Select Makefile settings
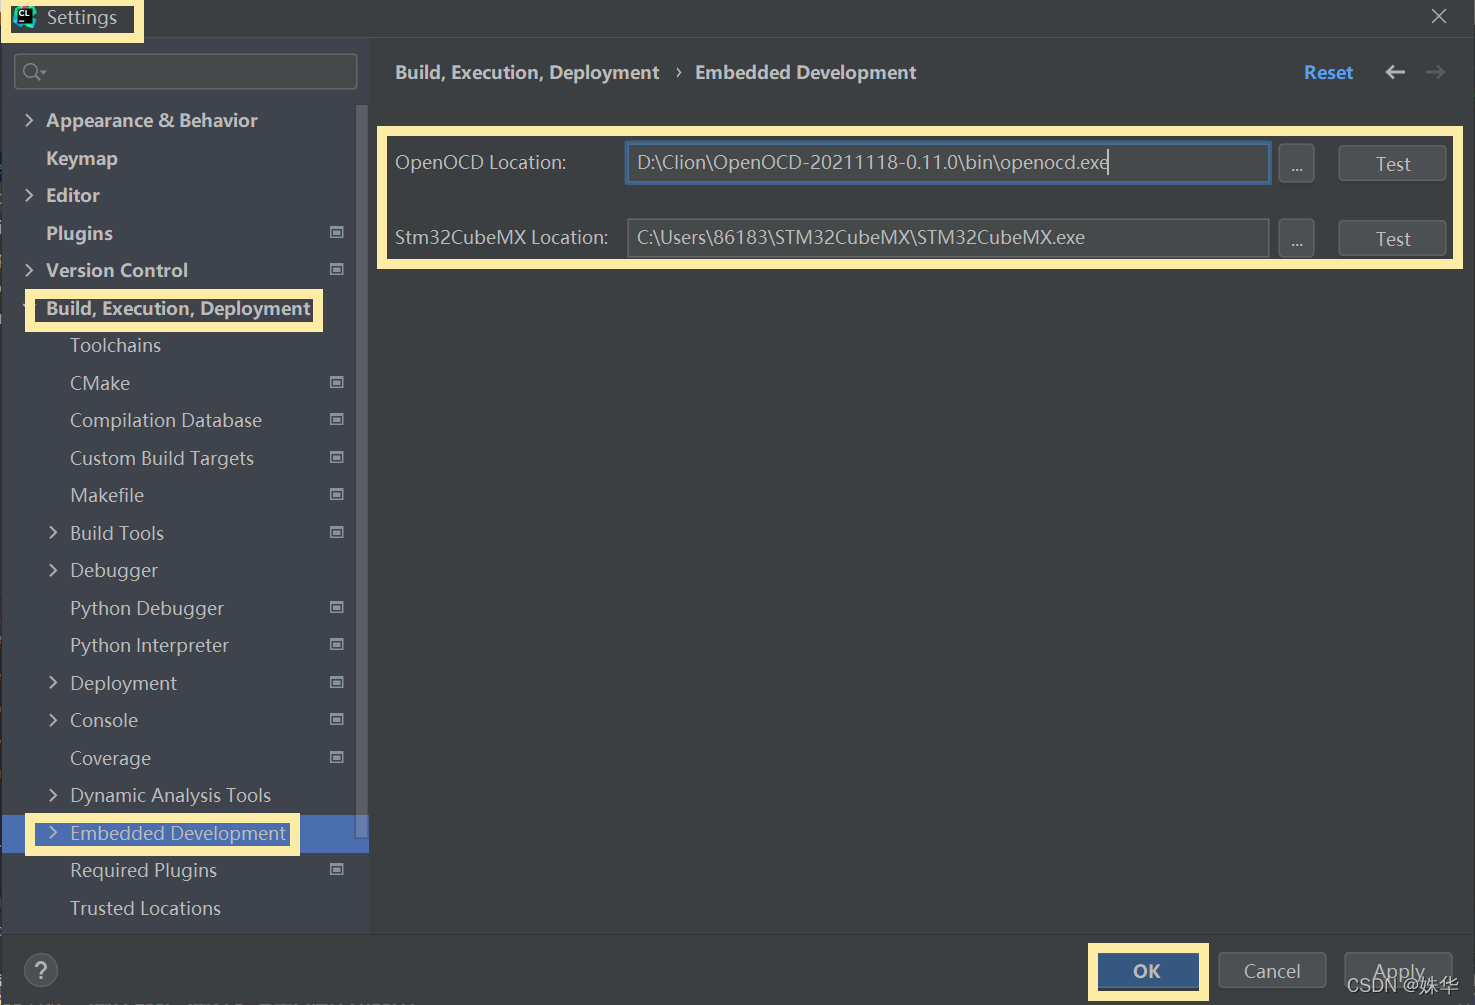 107,495
